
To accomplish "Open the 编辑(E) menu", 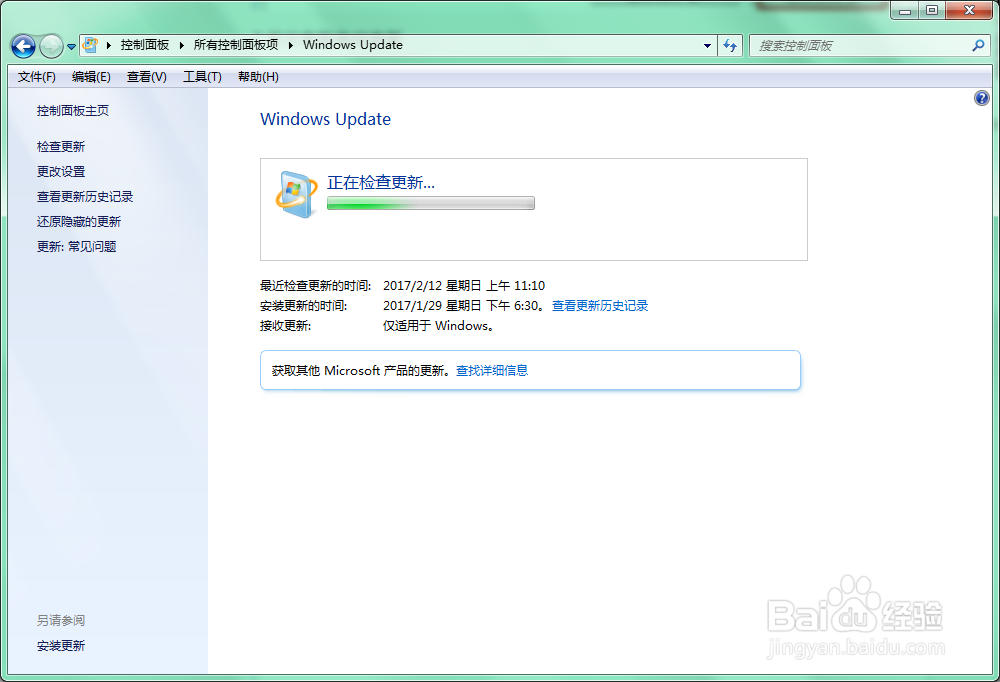I will coord(91,77).
